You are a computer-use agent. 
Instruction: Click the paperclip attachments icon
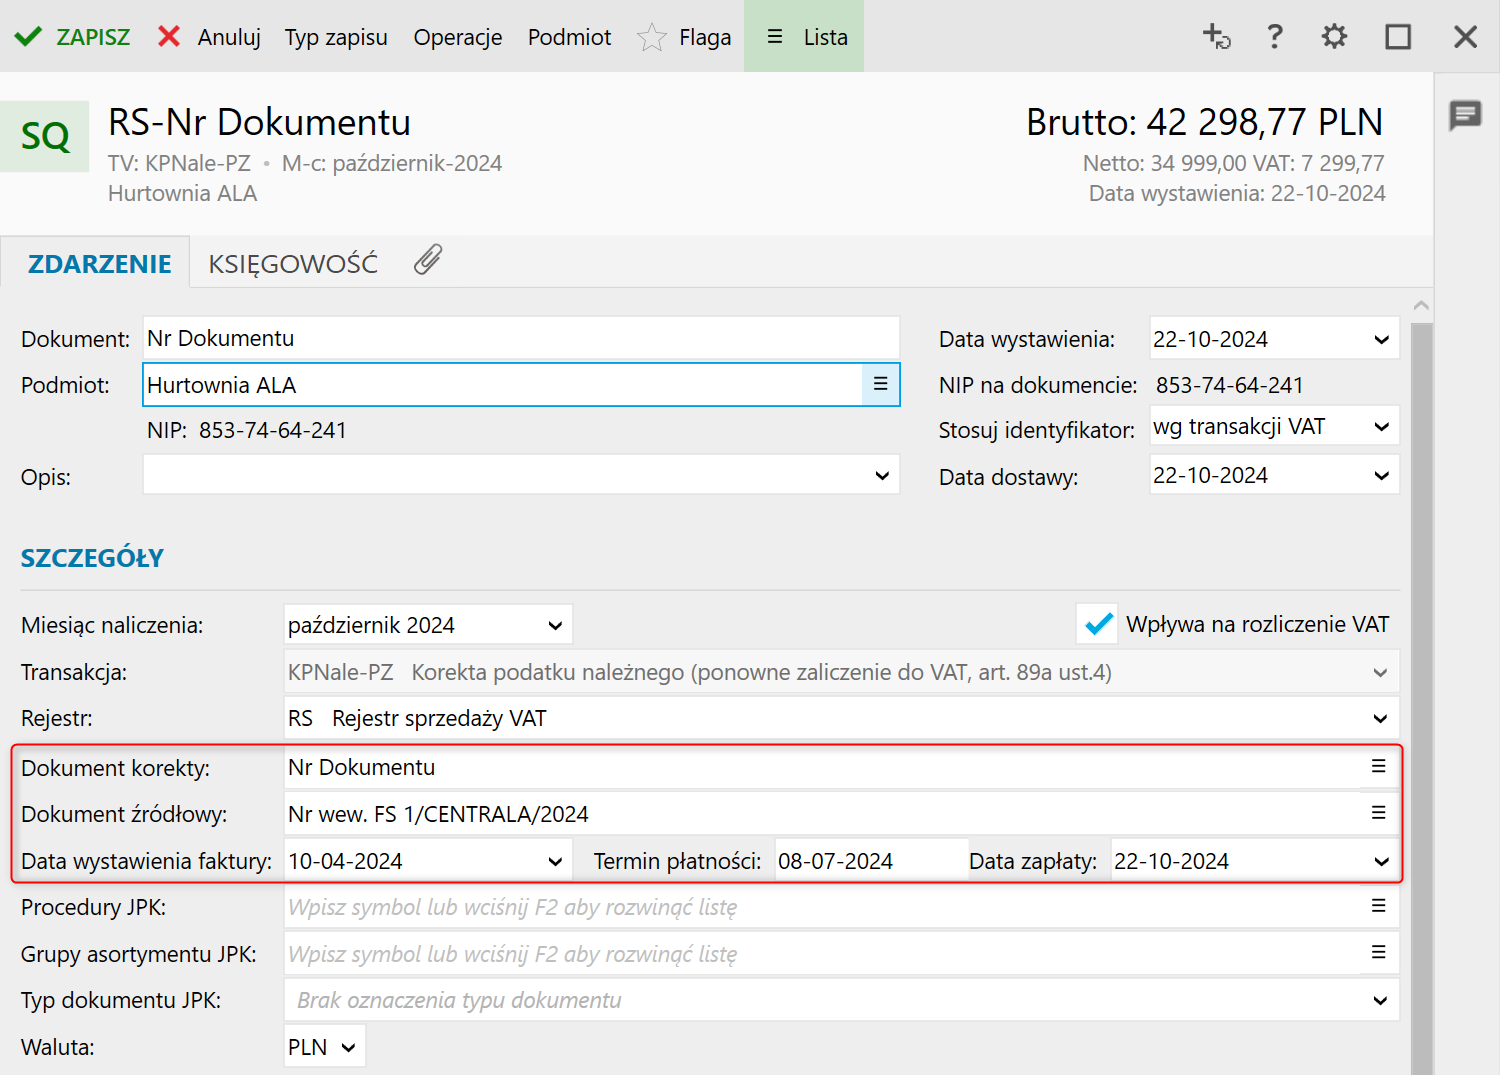pyautogui.click(x=428, y=260)
